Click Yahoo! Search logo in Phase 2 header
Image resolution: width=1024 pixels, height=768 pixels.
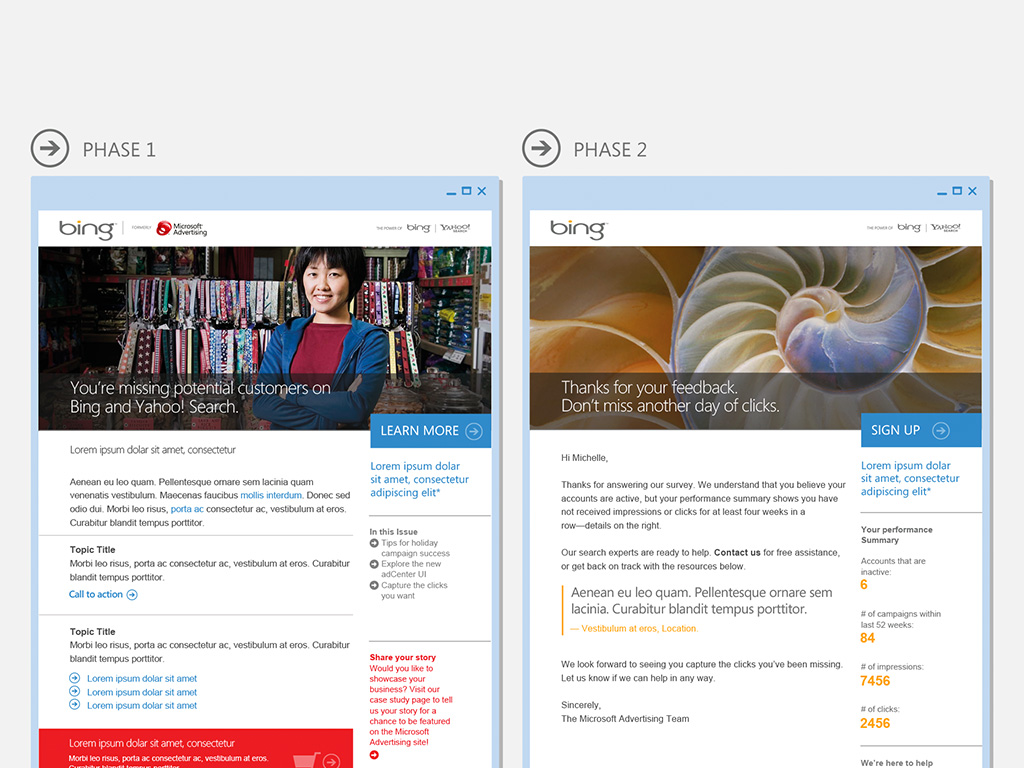[x=945, y=228]
